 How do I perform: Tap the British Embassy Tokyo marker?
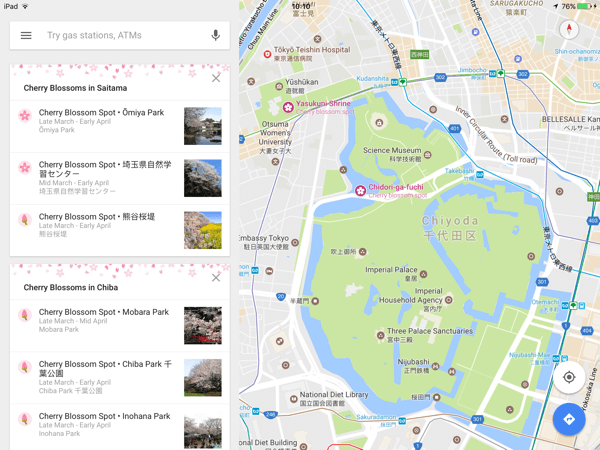click(x=295, y=242)
